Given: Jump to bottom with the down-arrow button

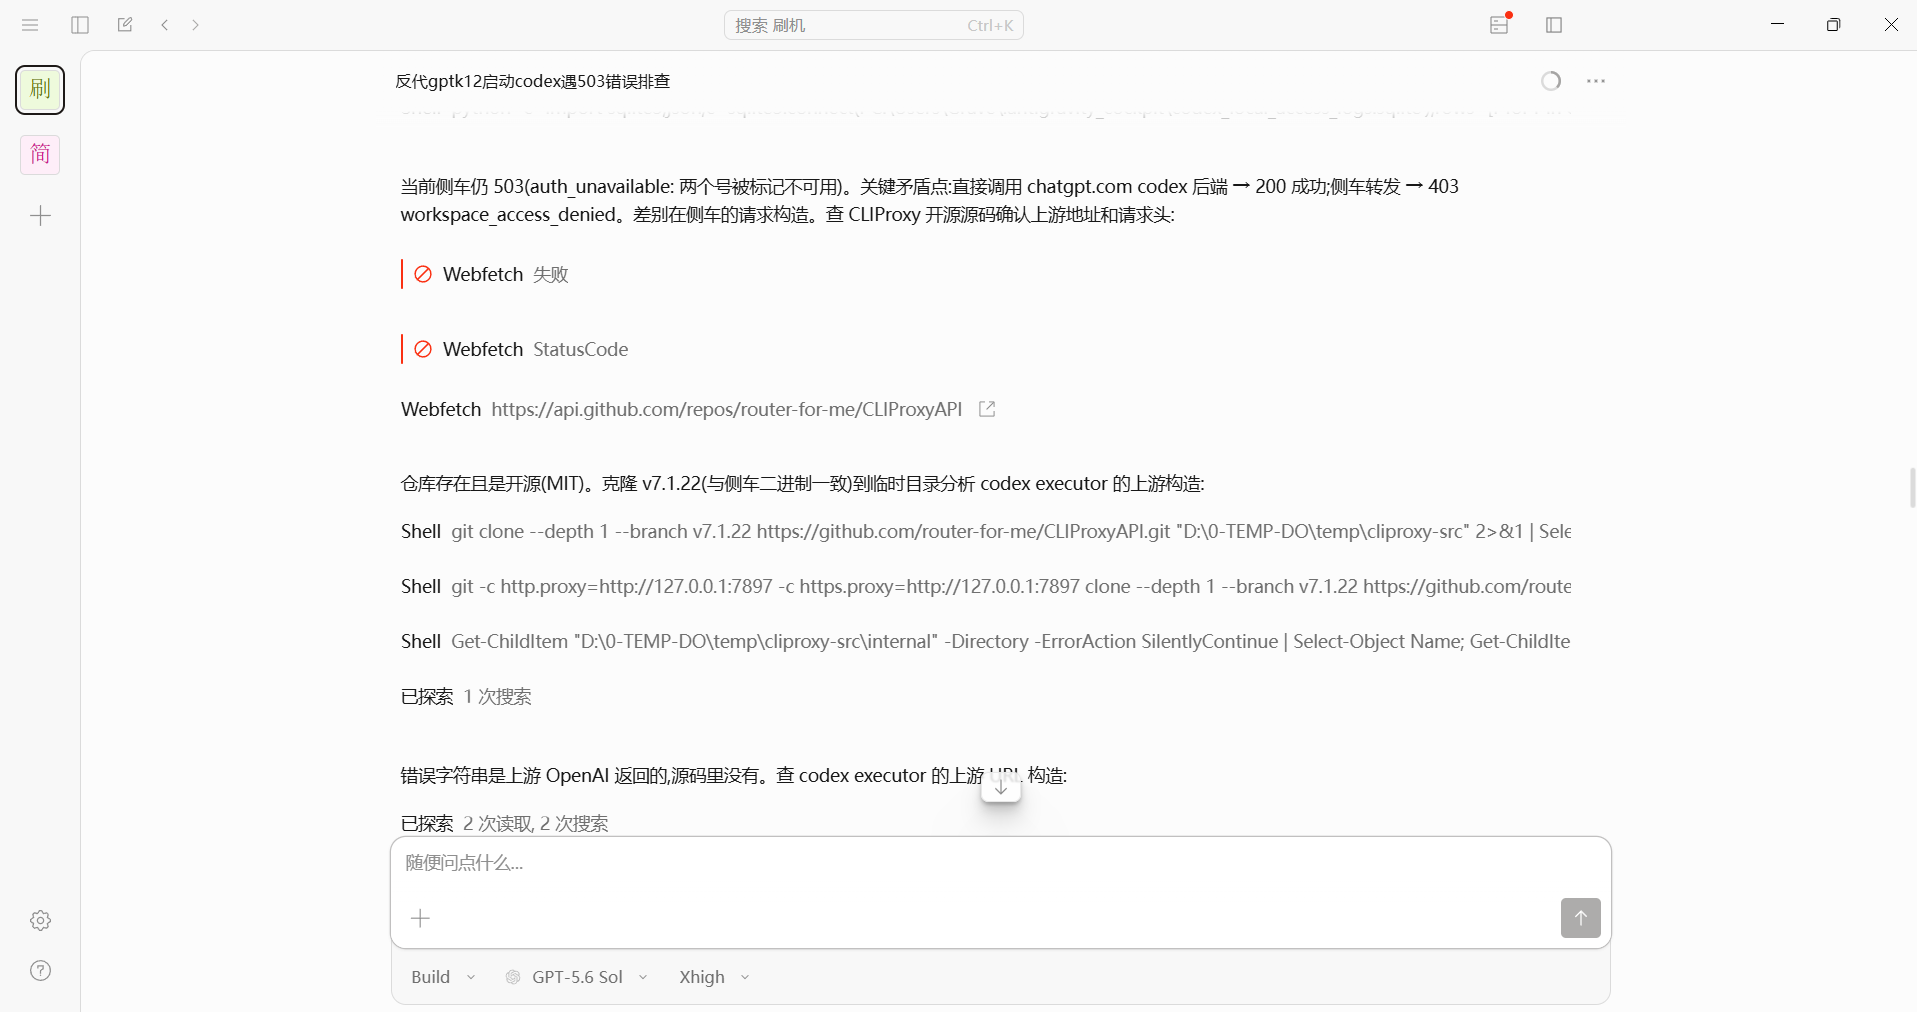Looking at the screenshot, I should [x=1001, y=786].
